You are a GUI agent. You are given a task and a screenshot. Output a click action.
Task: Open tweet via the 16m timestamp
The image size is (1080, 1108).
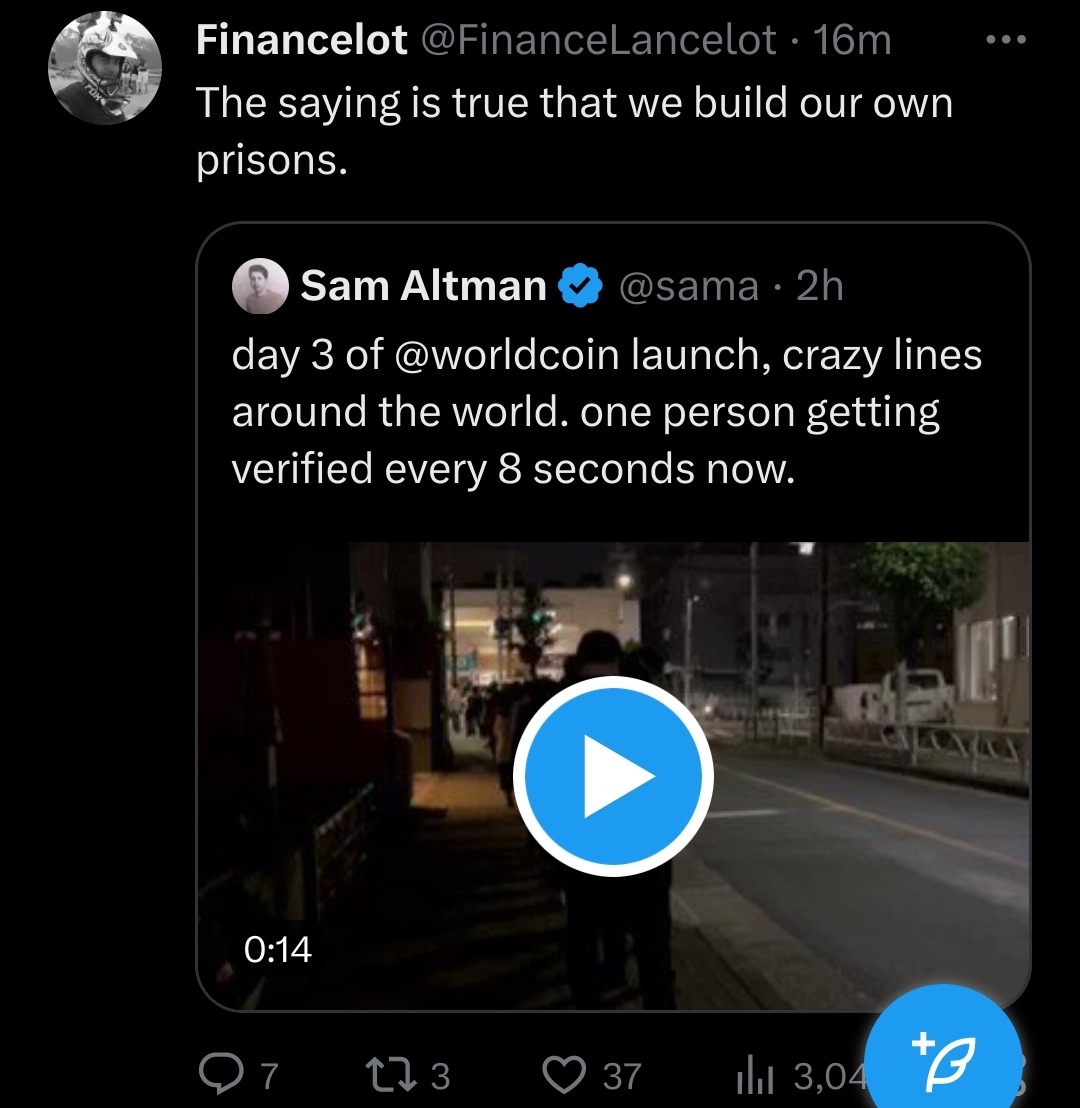[852, 41]
